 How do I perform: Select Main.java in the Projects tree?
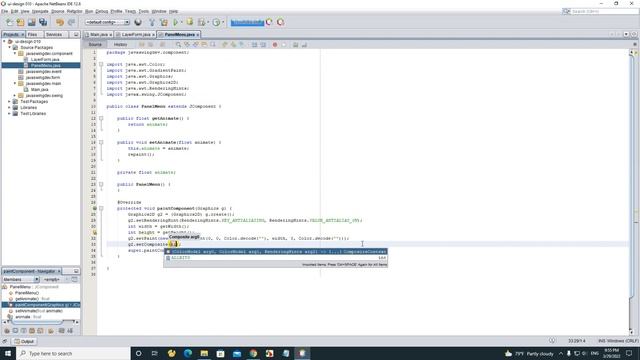tap(40, 89)
